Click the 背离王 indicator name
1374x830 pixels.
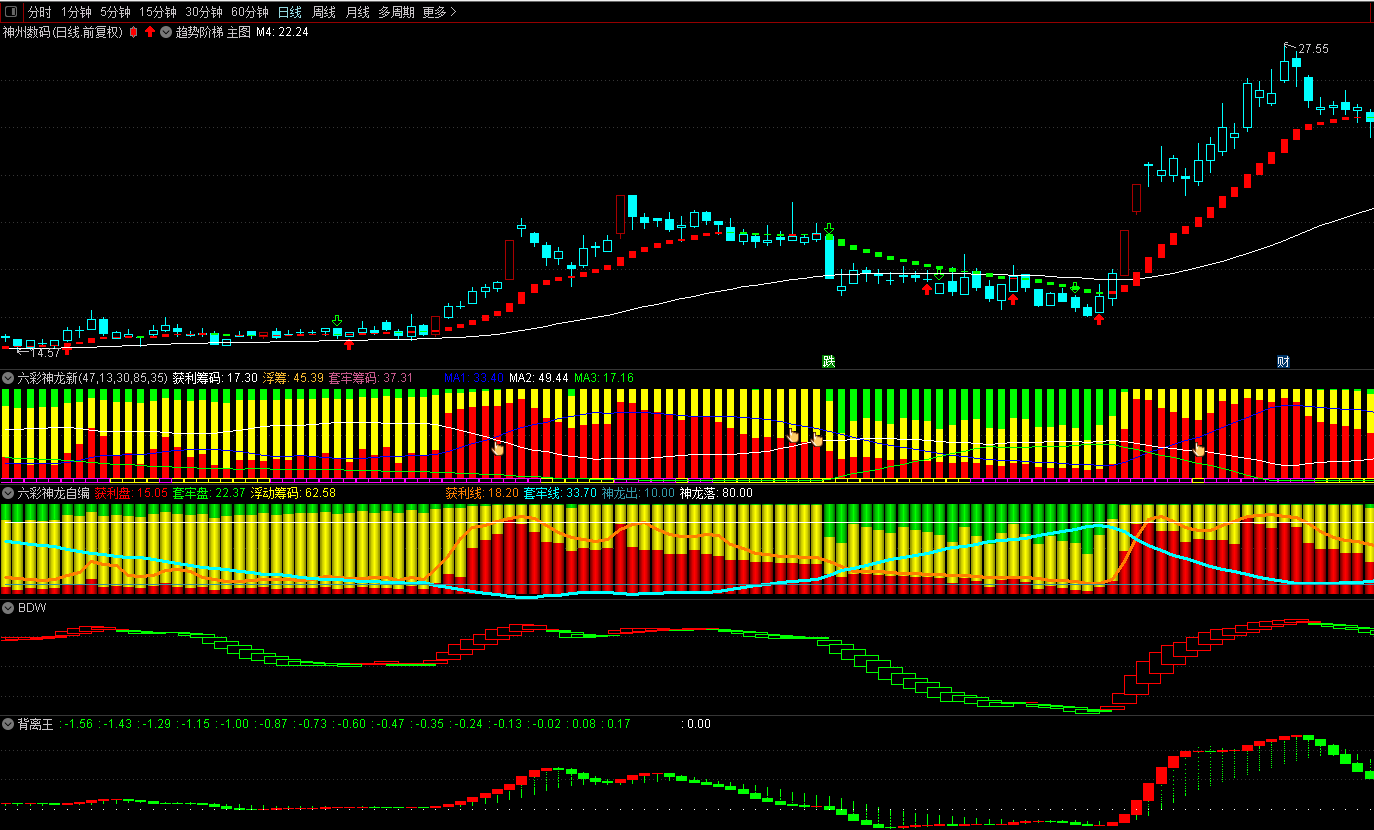point(35,724)
